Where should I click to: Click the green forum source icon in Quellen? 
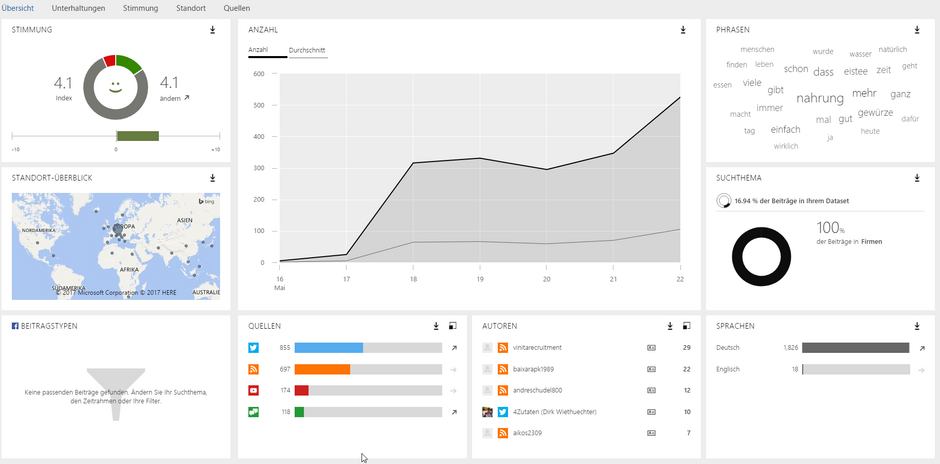point(254,412)
